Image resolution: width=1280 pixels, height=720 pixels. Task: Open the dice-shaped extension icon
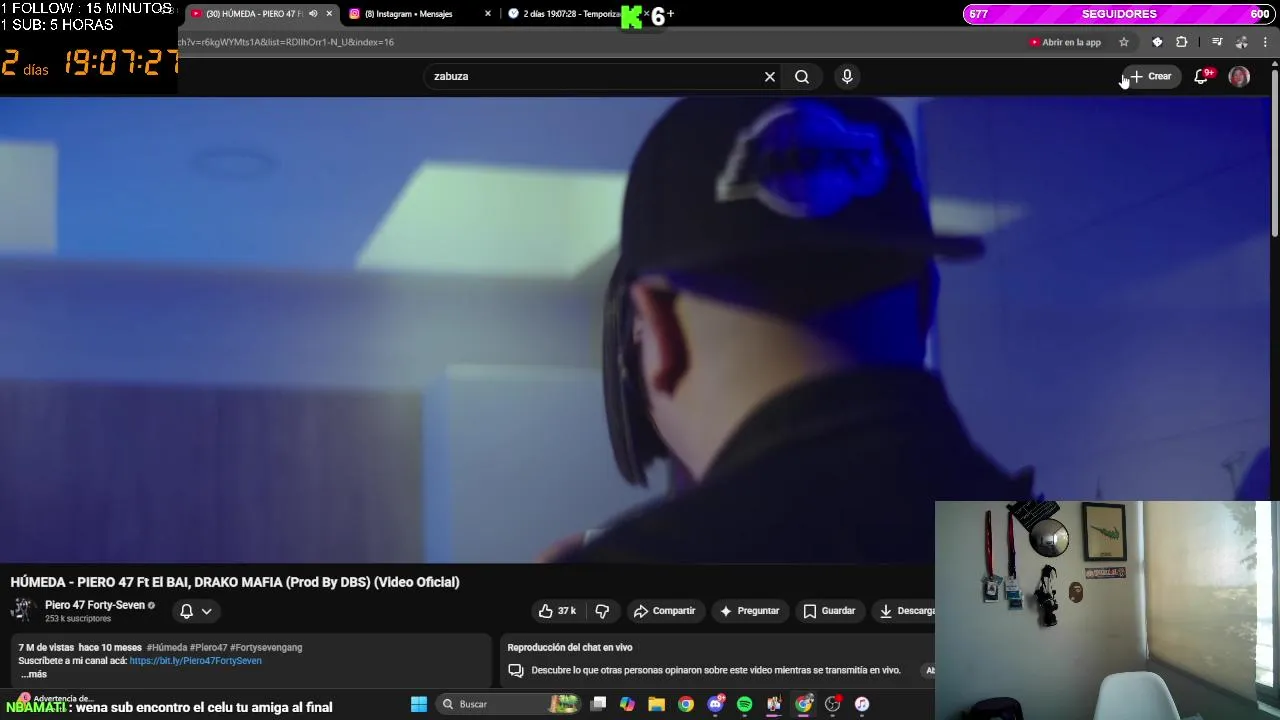[x=1157, y=42]
